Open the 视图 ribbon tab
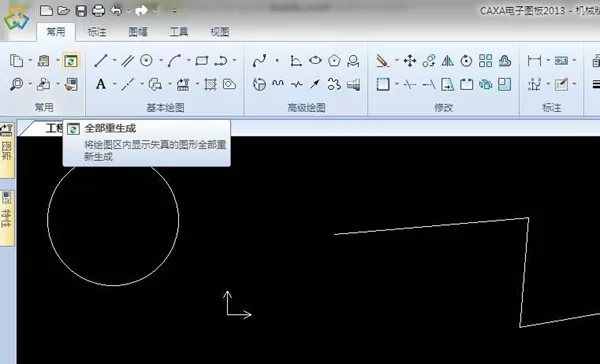 tap(220, 32)
